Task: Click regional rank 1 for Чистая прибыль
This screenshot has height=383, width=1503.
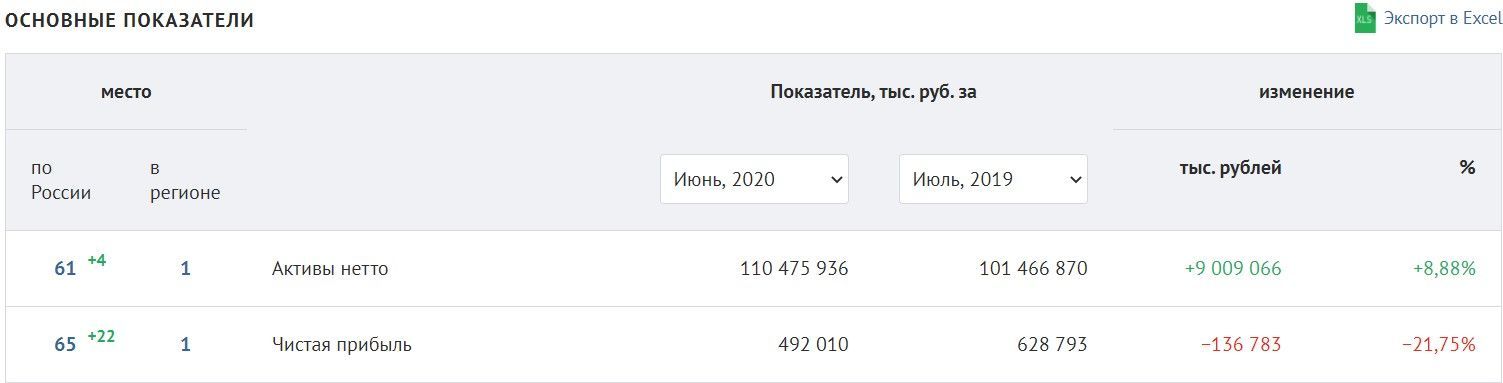Action: click(185, 345)
